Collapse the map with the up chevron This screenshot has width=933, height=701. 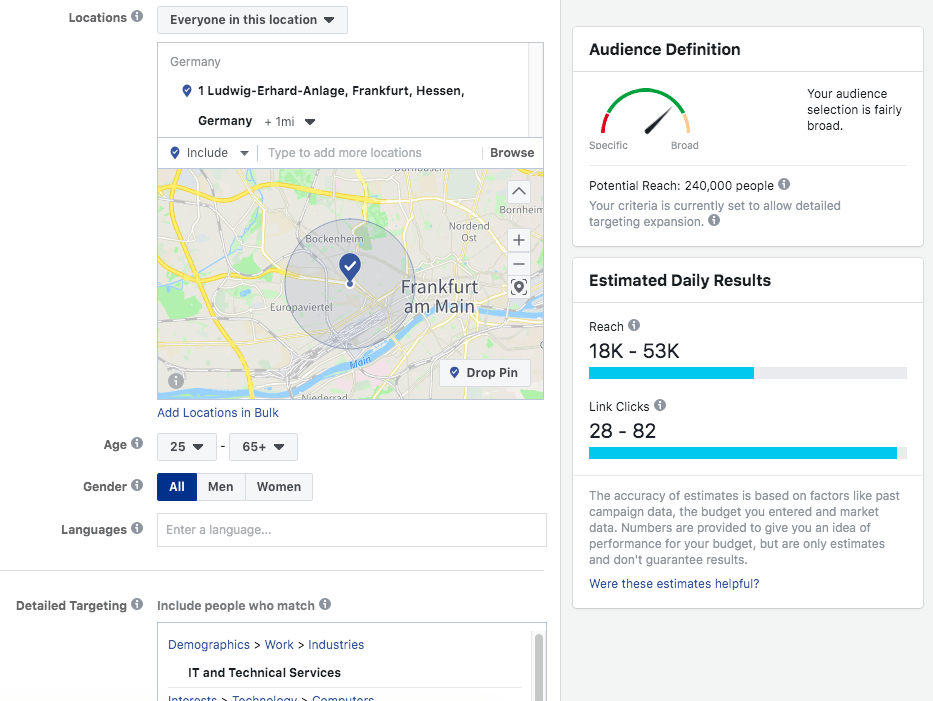pyautogui.click(x=519, y=191)
